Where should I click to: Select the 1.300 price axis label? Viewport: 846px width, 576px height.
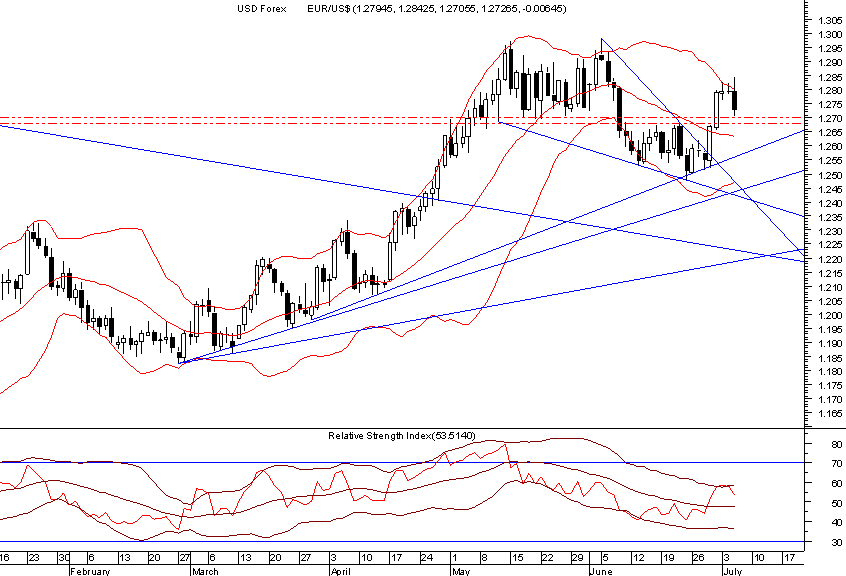click(830, 35)
